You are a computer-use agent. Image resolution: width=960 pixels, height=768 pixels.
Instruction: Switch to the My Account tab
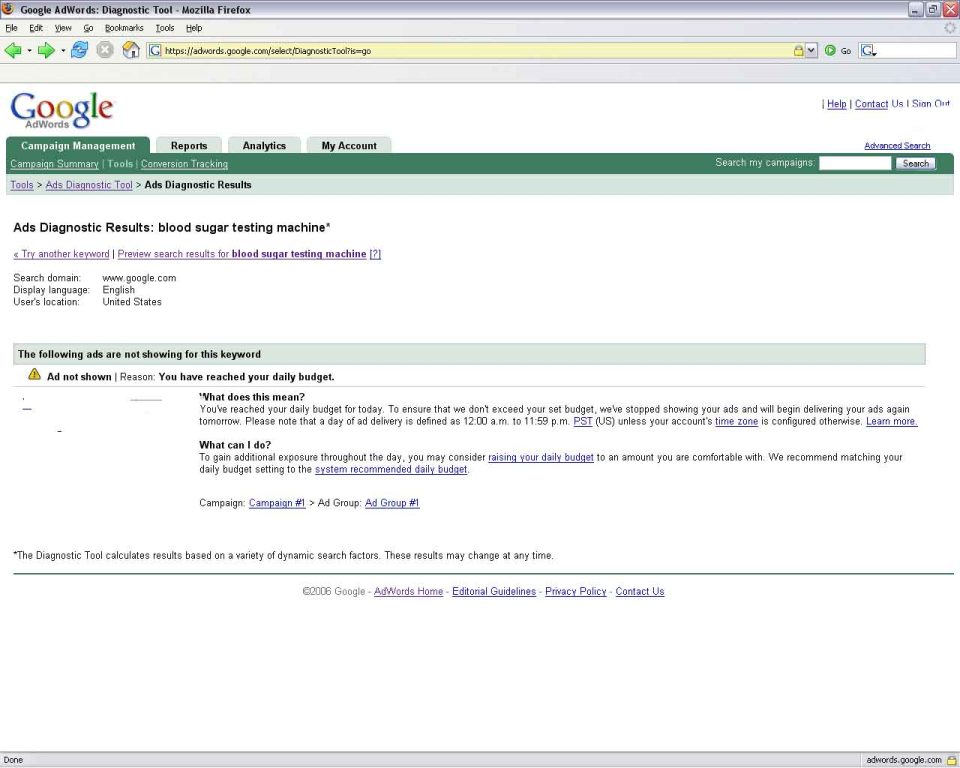(349, 145)
